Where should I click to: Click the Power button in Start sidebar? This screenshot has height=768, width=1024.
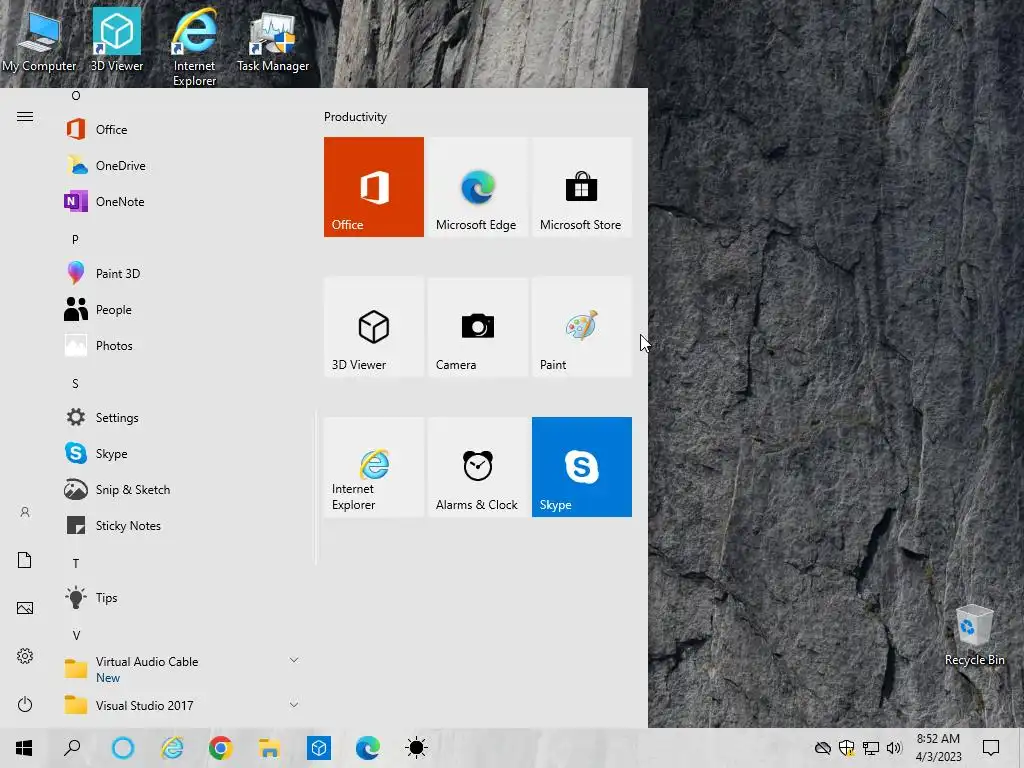(x=25, y=704)
